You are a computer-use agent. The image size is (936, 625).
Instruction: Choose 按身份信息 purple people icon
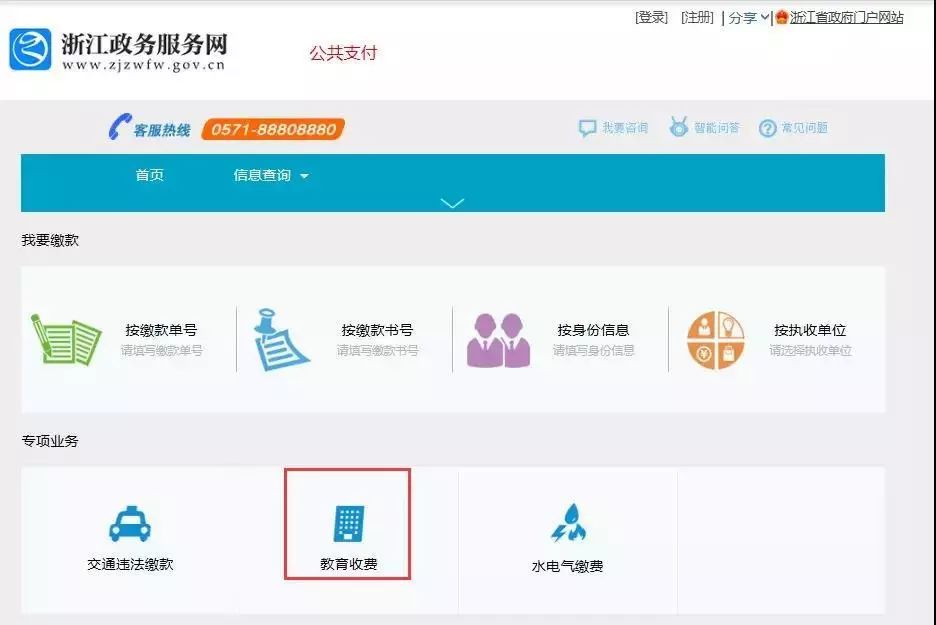click(497, 340)
